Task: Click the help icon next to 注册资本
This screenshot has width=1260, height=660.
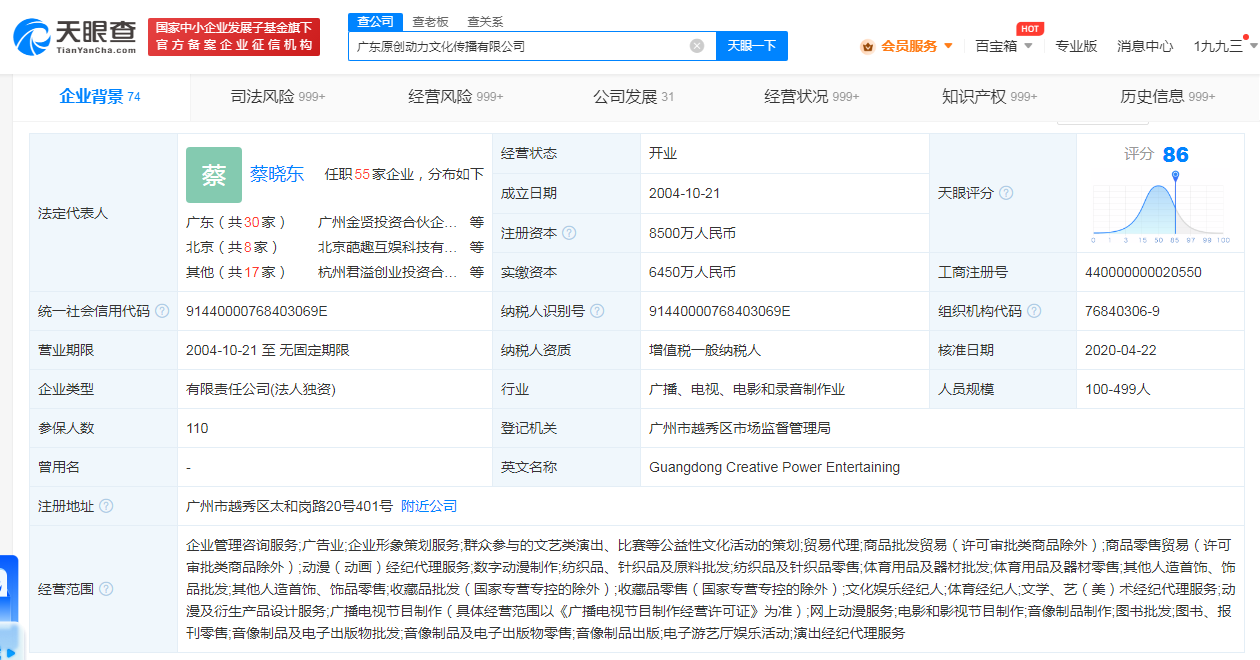Action: [569, 233]
